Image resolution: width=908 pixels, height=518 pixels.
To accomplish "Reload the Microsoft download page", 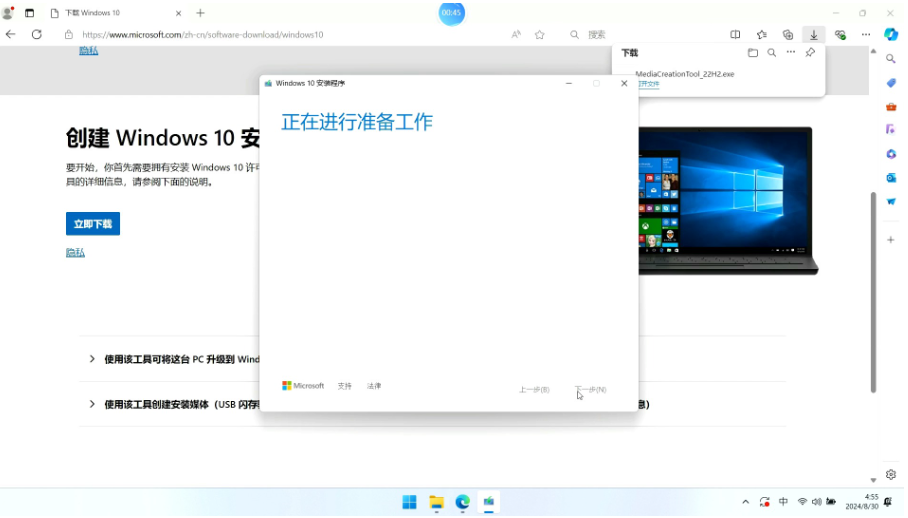I will 36,34.
